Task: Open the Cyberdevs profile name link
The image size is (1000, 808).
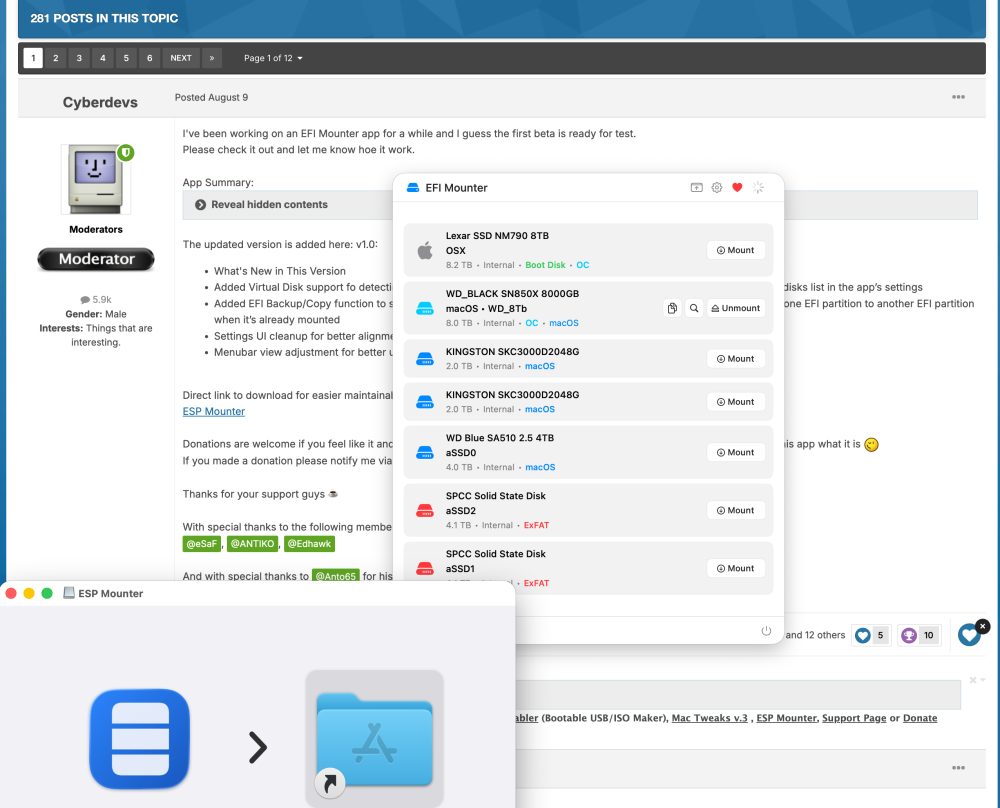Action: point(100,103)
